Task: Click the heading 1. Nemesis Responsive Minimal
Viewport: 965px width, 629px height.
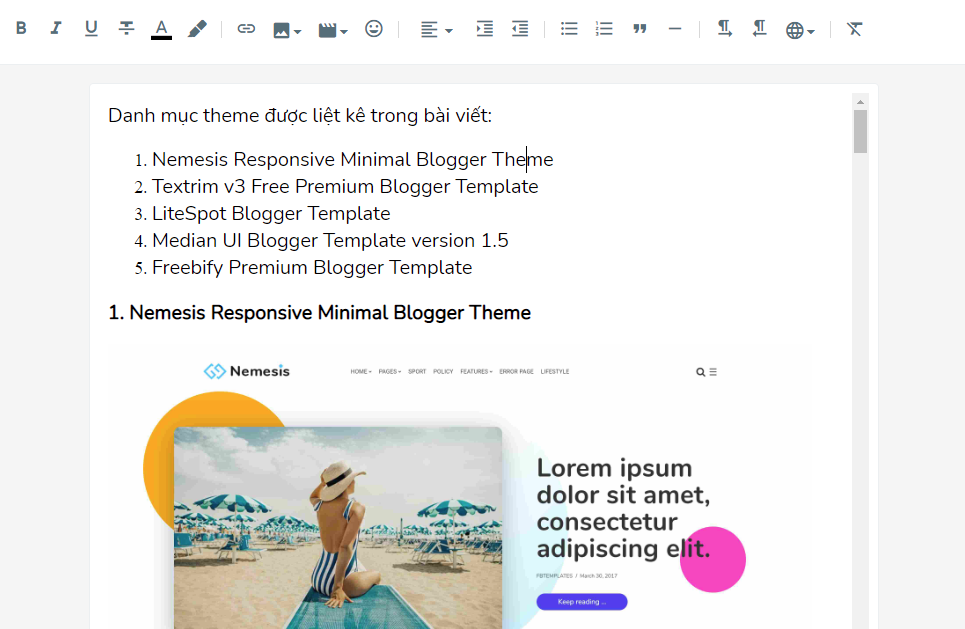Action: [319, 313]
